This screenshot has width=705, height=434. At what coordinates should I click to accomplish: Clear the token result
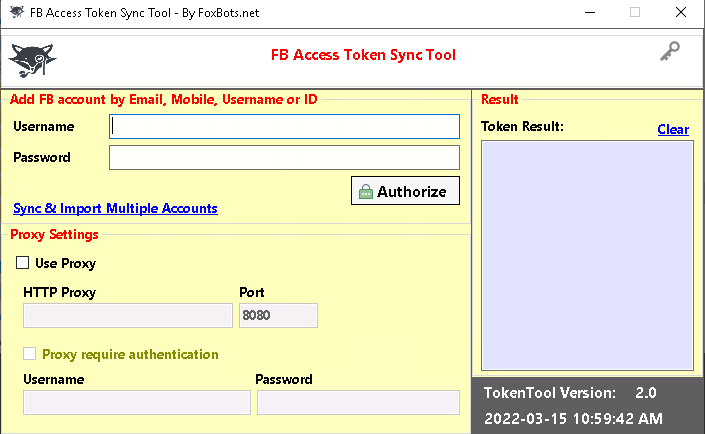pos(673,130)
